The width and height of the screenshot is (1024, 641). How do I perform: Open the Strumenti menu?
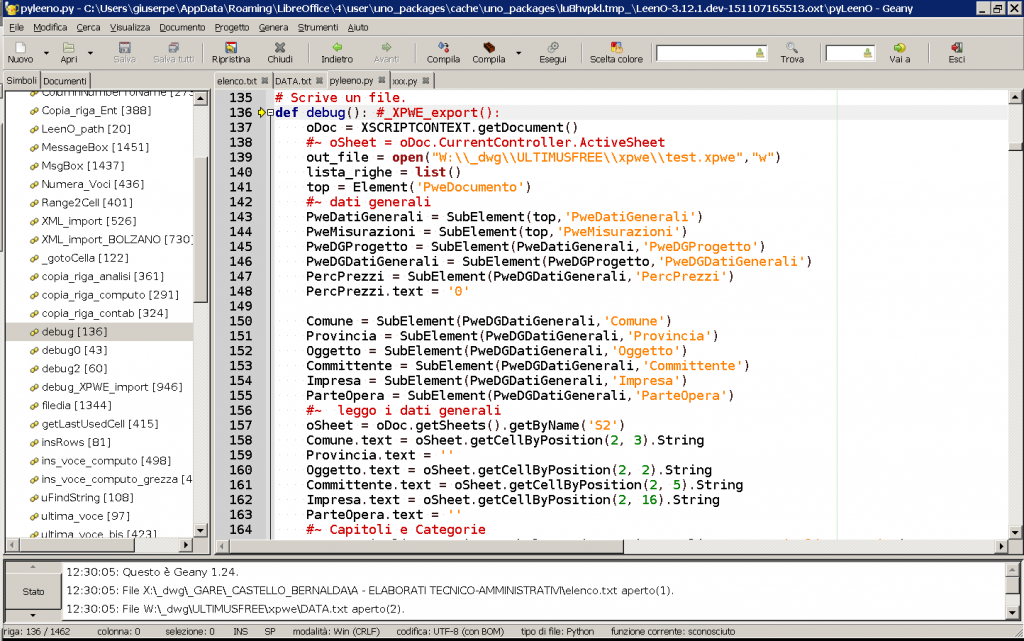coord(318,27)
